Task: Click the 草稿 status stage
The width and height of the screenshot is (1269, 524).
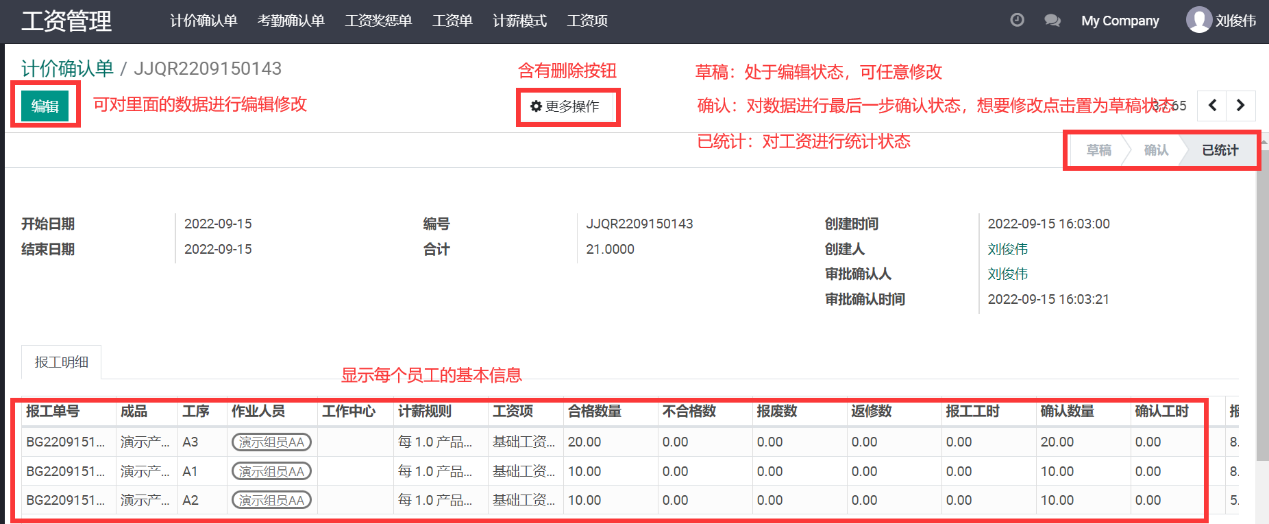Action: (x=1098, y=151)
